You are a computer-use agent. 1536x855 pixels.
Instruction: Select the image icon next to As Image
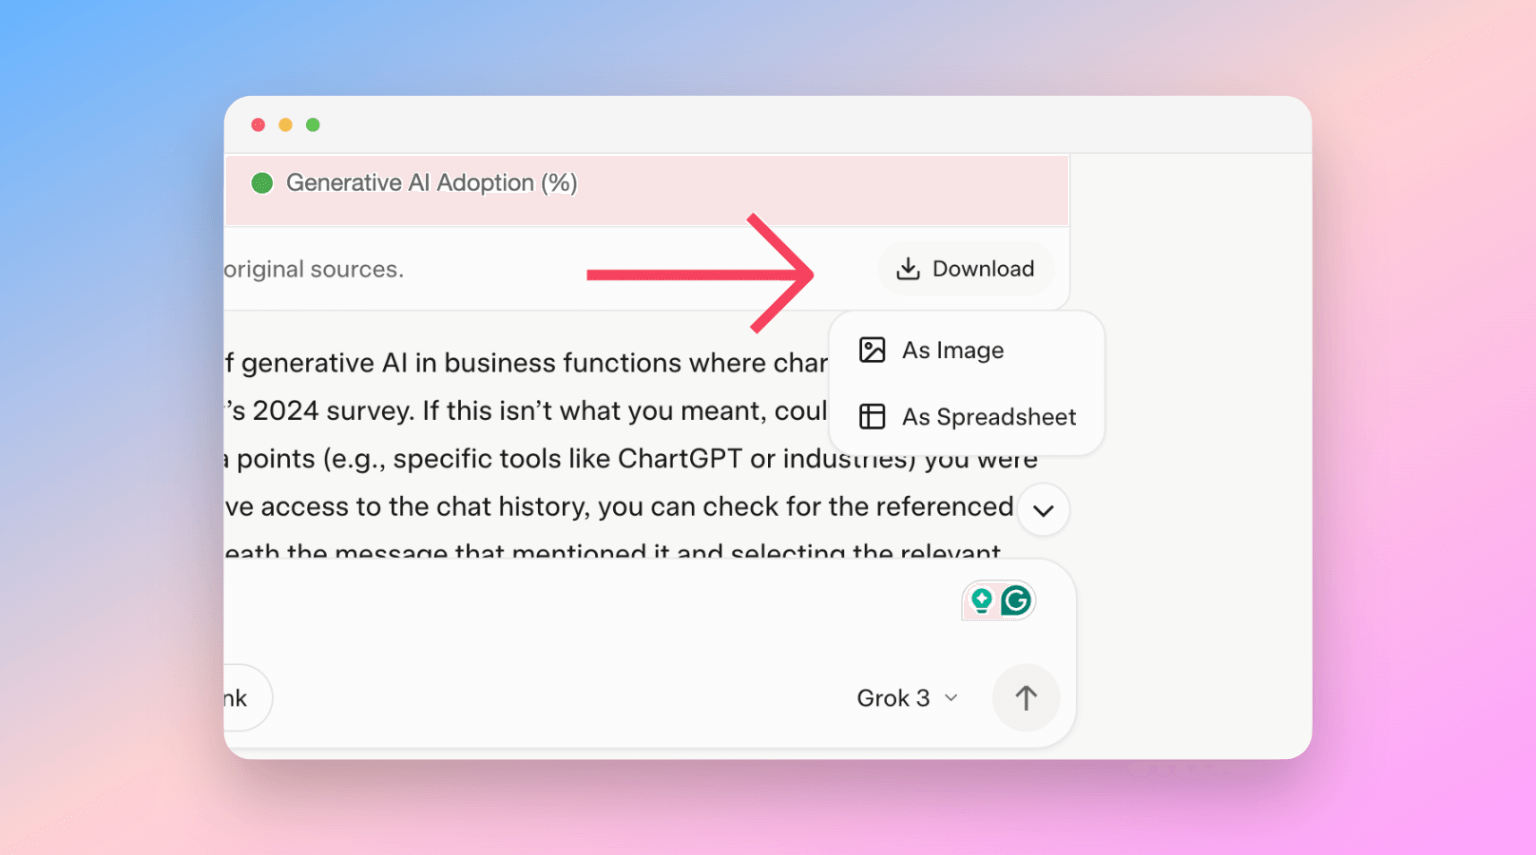pyautogui.click(x=871, y=350)
